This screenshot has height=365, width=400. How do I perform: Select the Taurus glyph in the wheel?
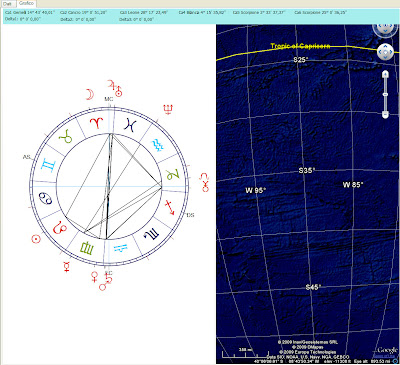click(x=65, y=136)
